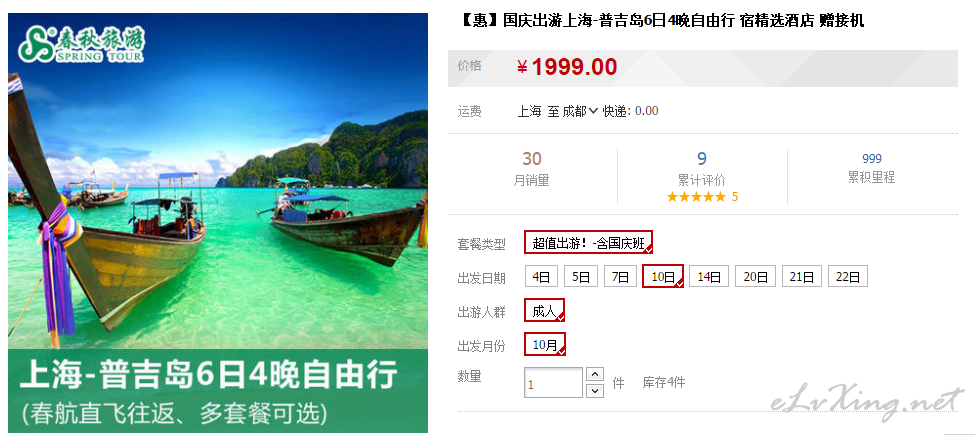Toggle the 10月 departure month option
The height and width of the screenshot is (435, 975).
click(545, 344)
